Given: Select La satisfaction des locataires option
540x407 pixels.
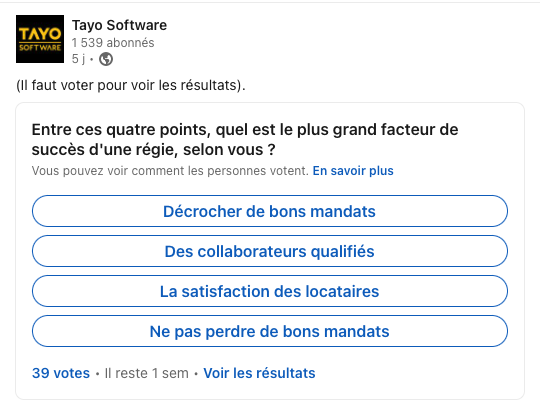Looking at the screenshot, I should tap(270, 291).
